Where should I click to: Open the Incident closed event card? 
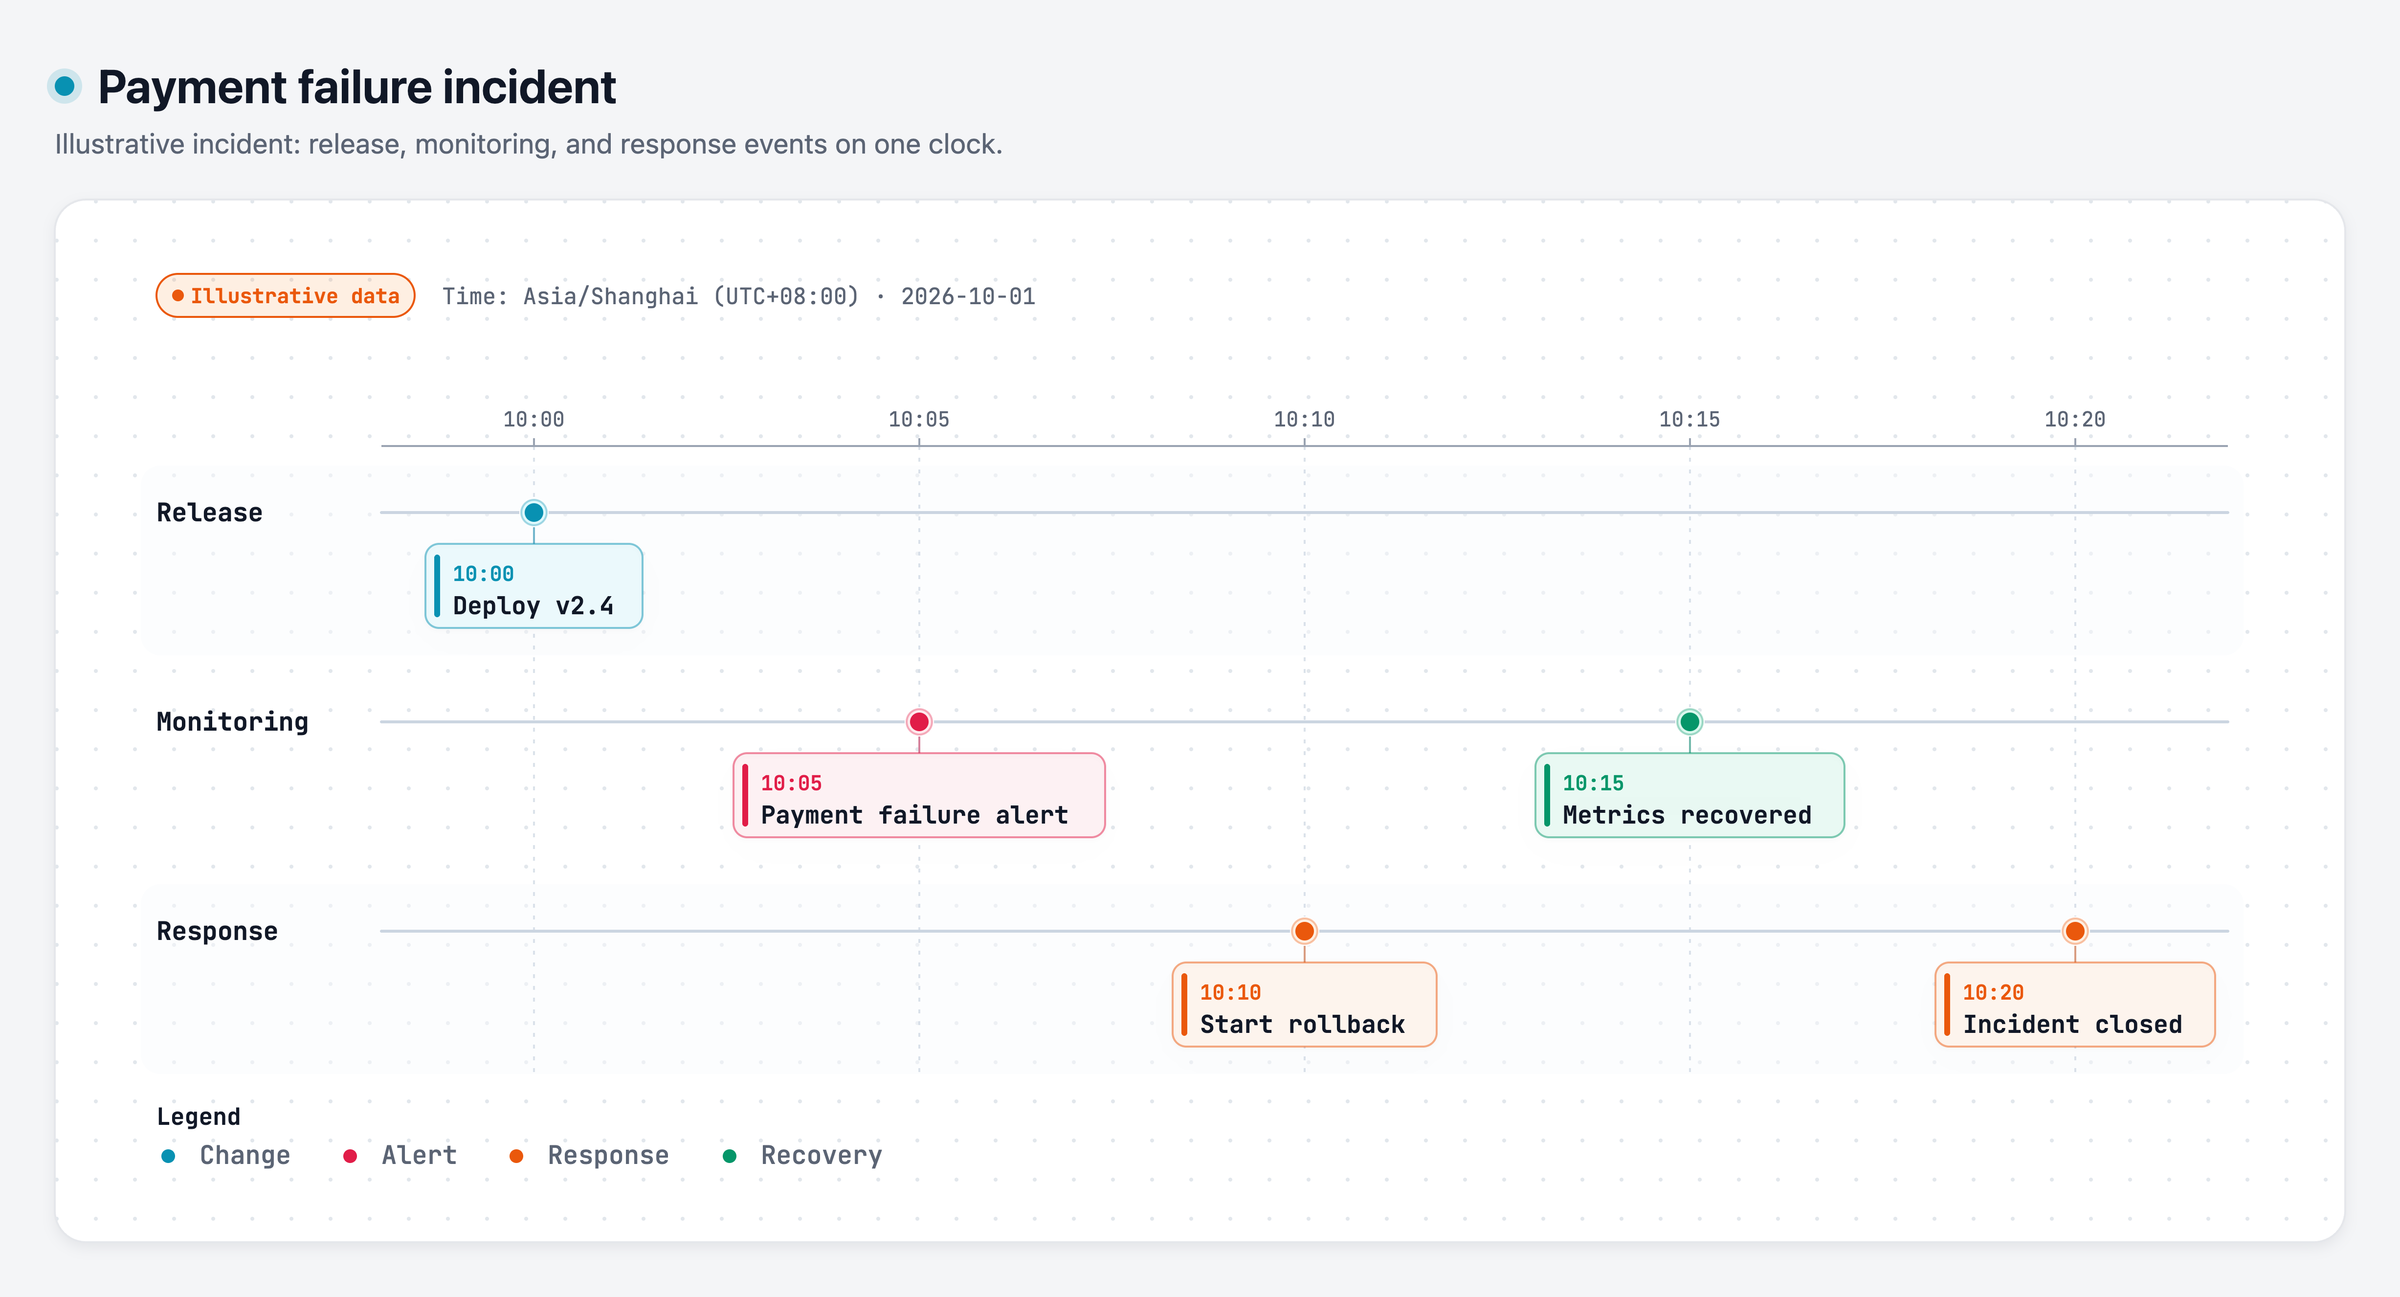pos(2075,1004)
